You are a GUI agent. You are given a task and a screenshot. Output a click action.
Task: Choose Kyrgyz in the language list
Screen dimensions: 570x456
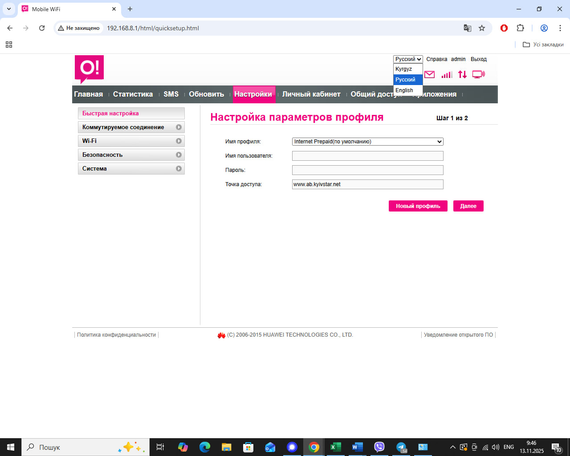coord(408,69)
